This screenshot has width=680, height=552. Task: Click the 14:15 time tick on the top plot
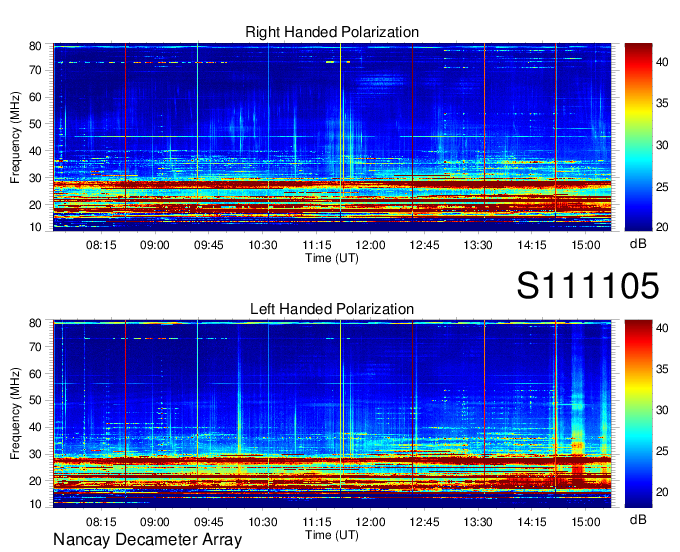[532, 245]
